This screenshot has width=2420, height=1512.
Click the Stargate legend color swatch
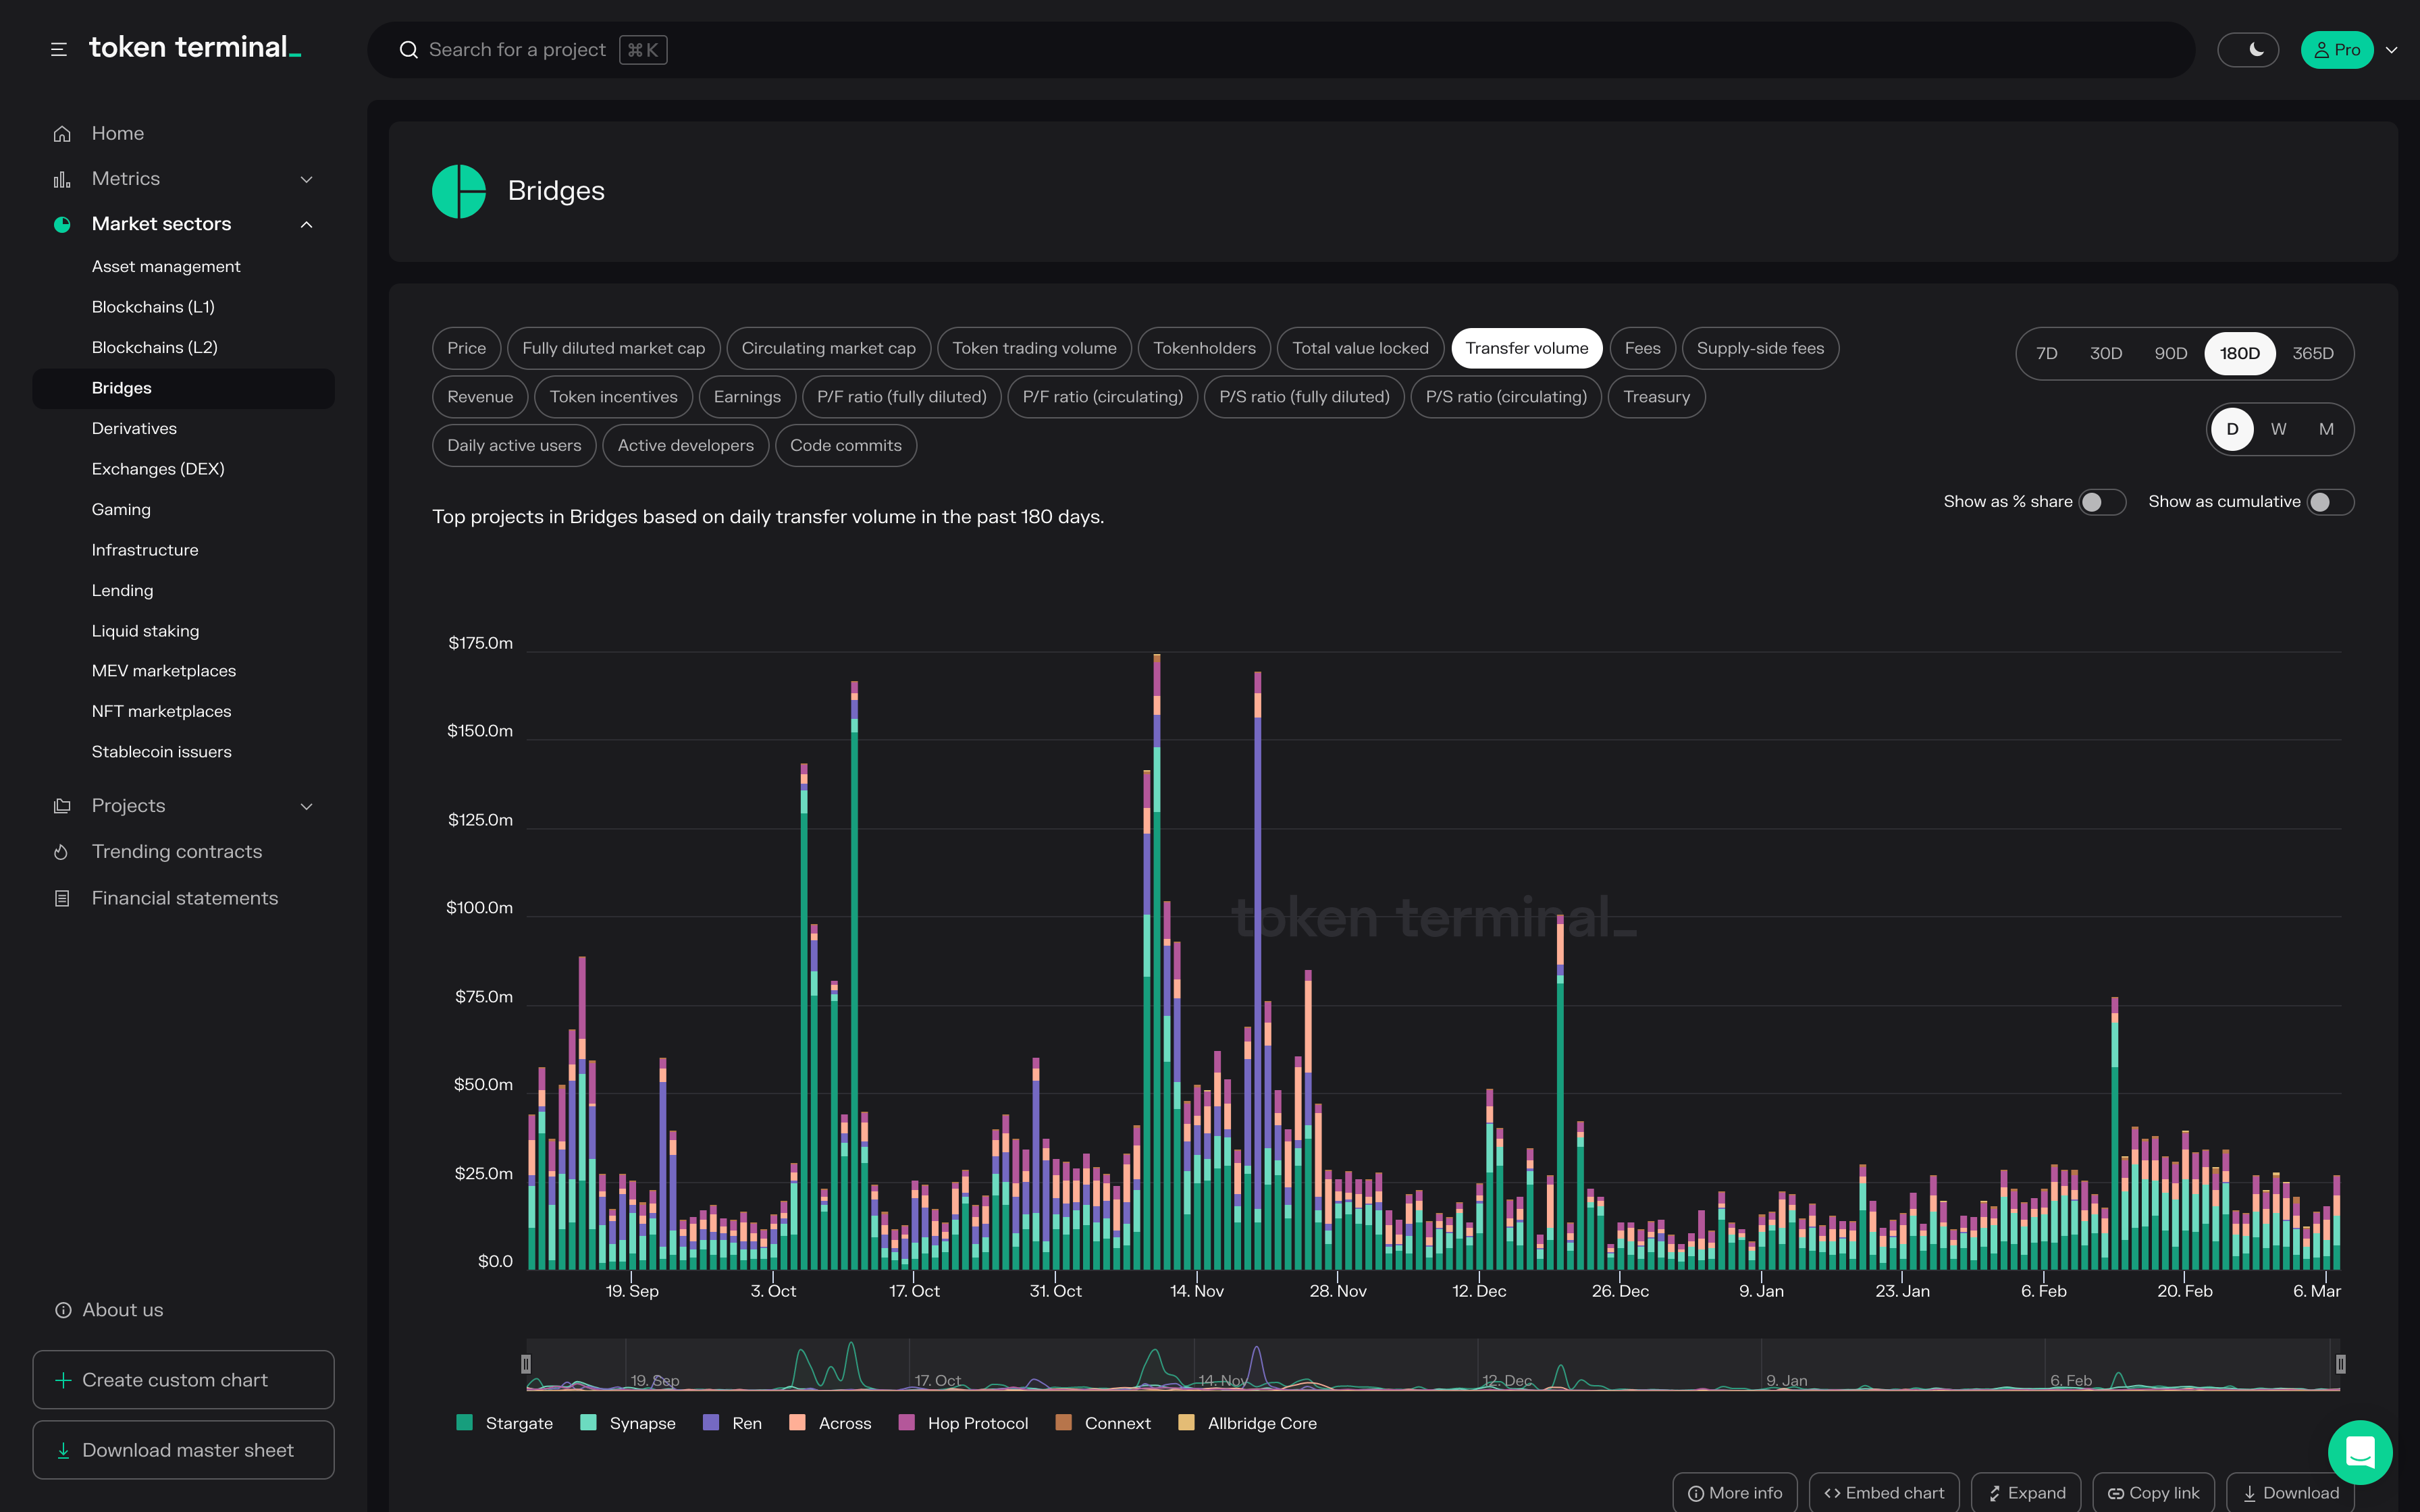(x=464, y=1423)
